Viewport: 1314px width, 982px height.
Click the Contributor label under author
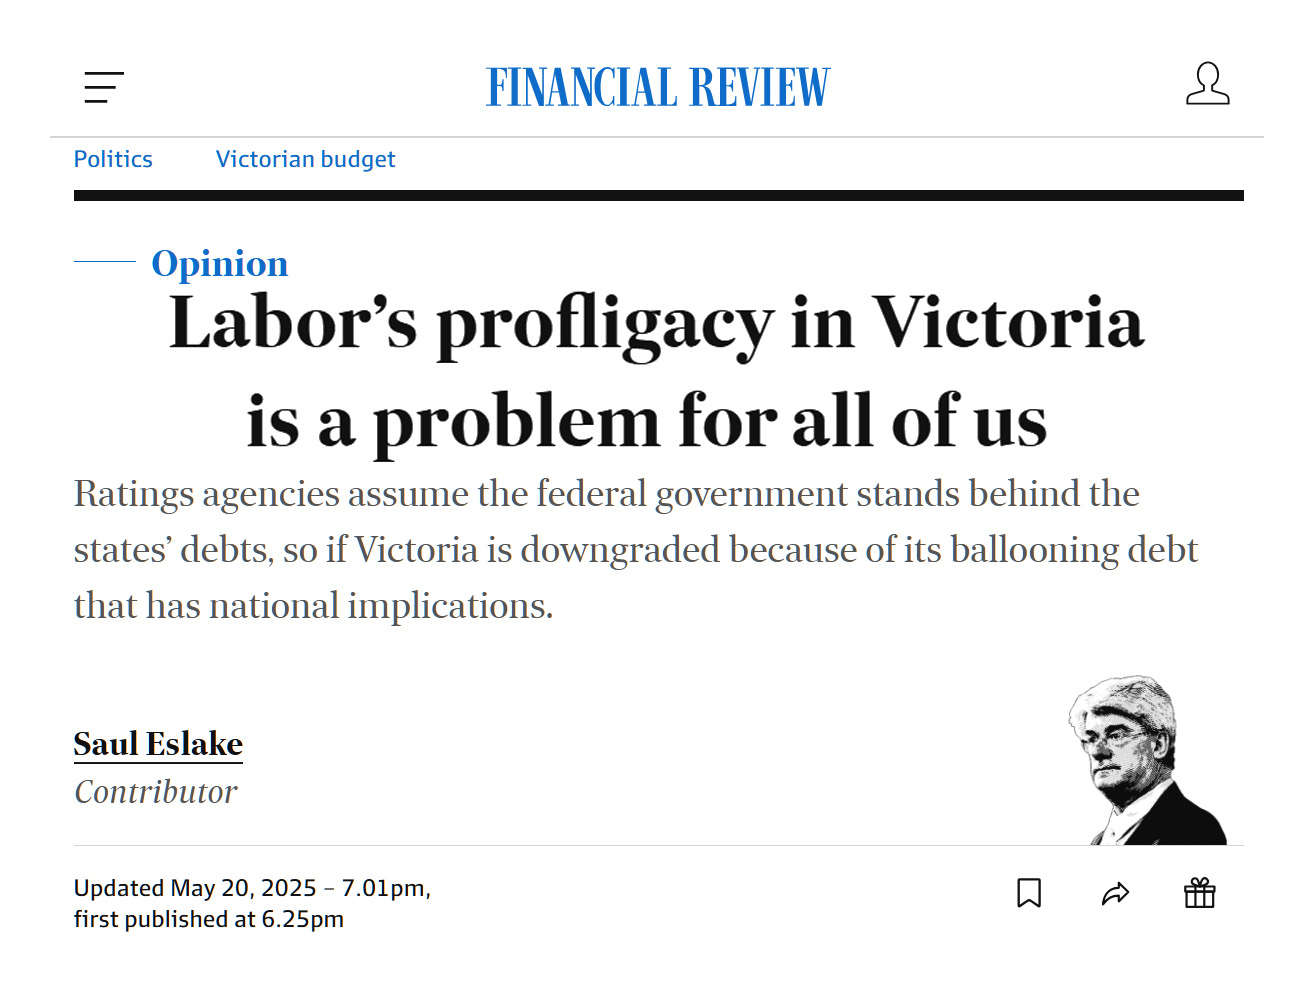(156, 792)
